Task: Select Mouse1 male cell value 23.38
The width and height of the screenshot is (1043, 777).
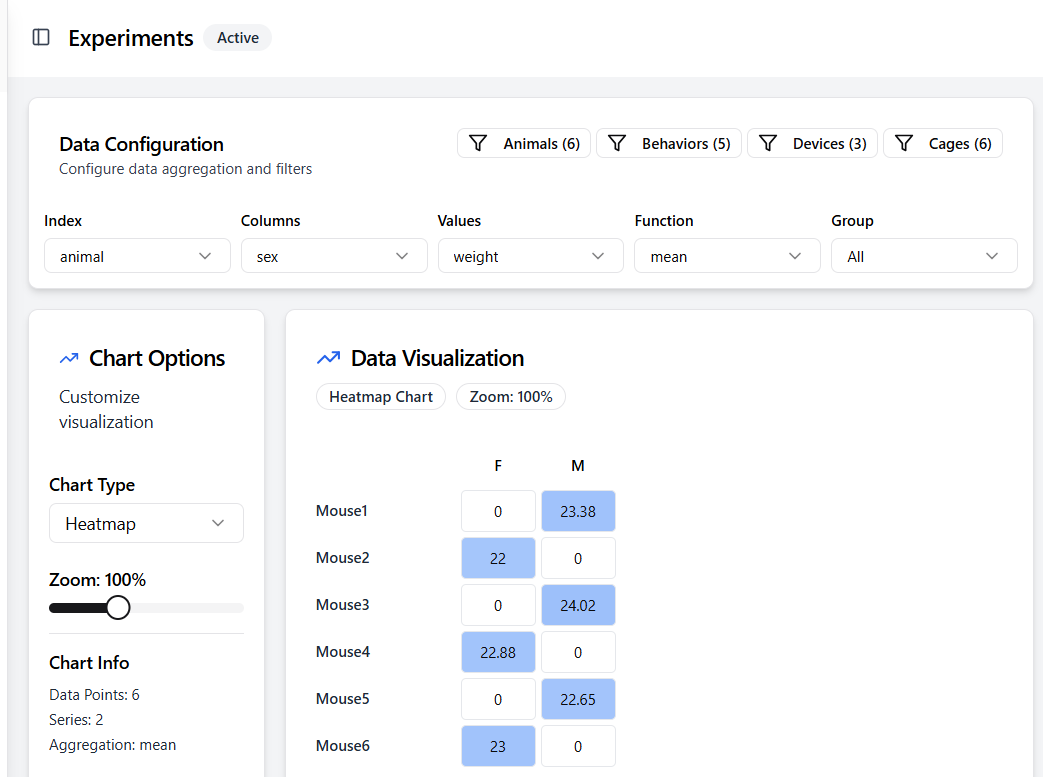Action: (578, 511)
